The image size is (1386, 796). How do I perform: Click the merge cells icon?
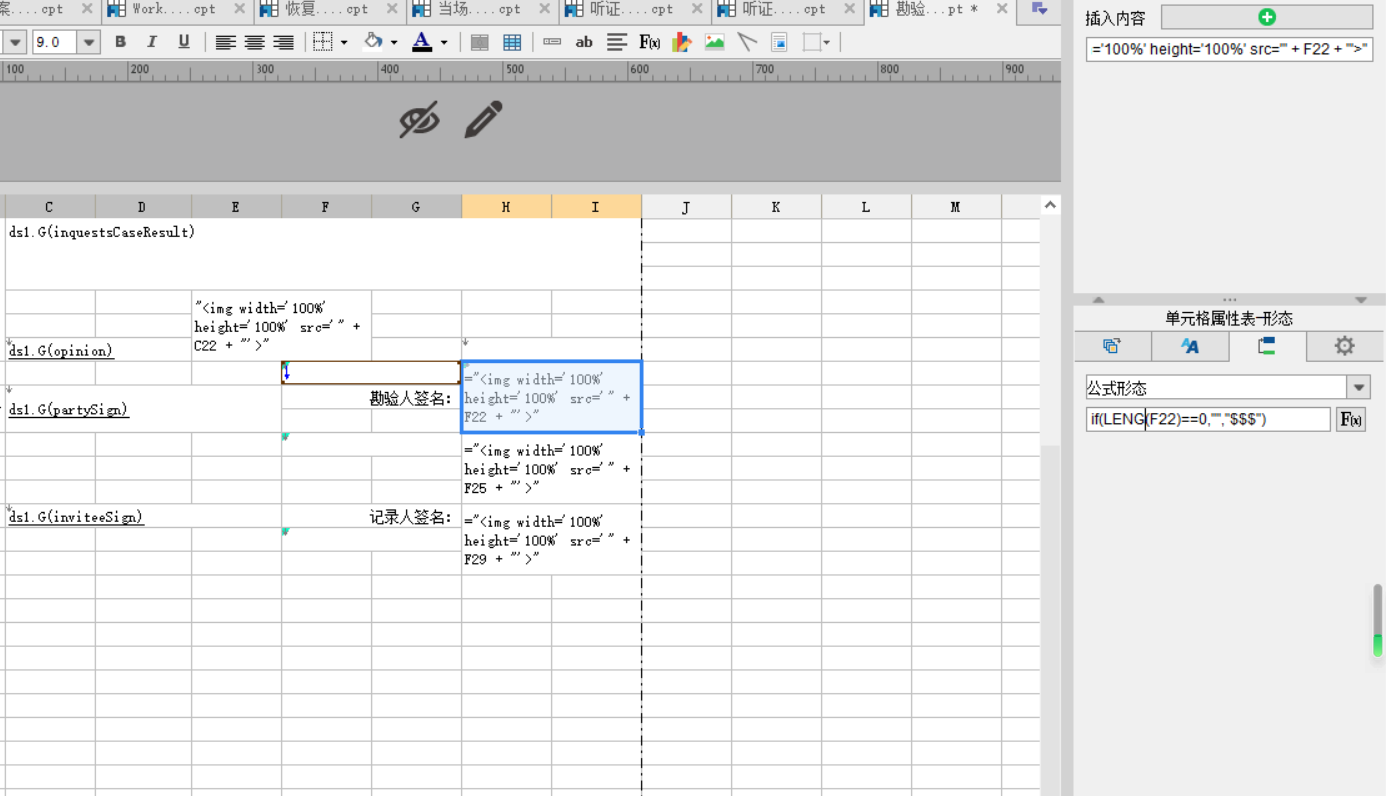480,42
